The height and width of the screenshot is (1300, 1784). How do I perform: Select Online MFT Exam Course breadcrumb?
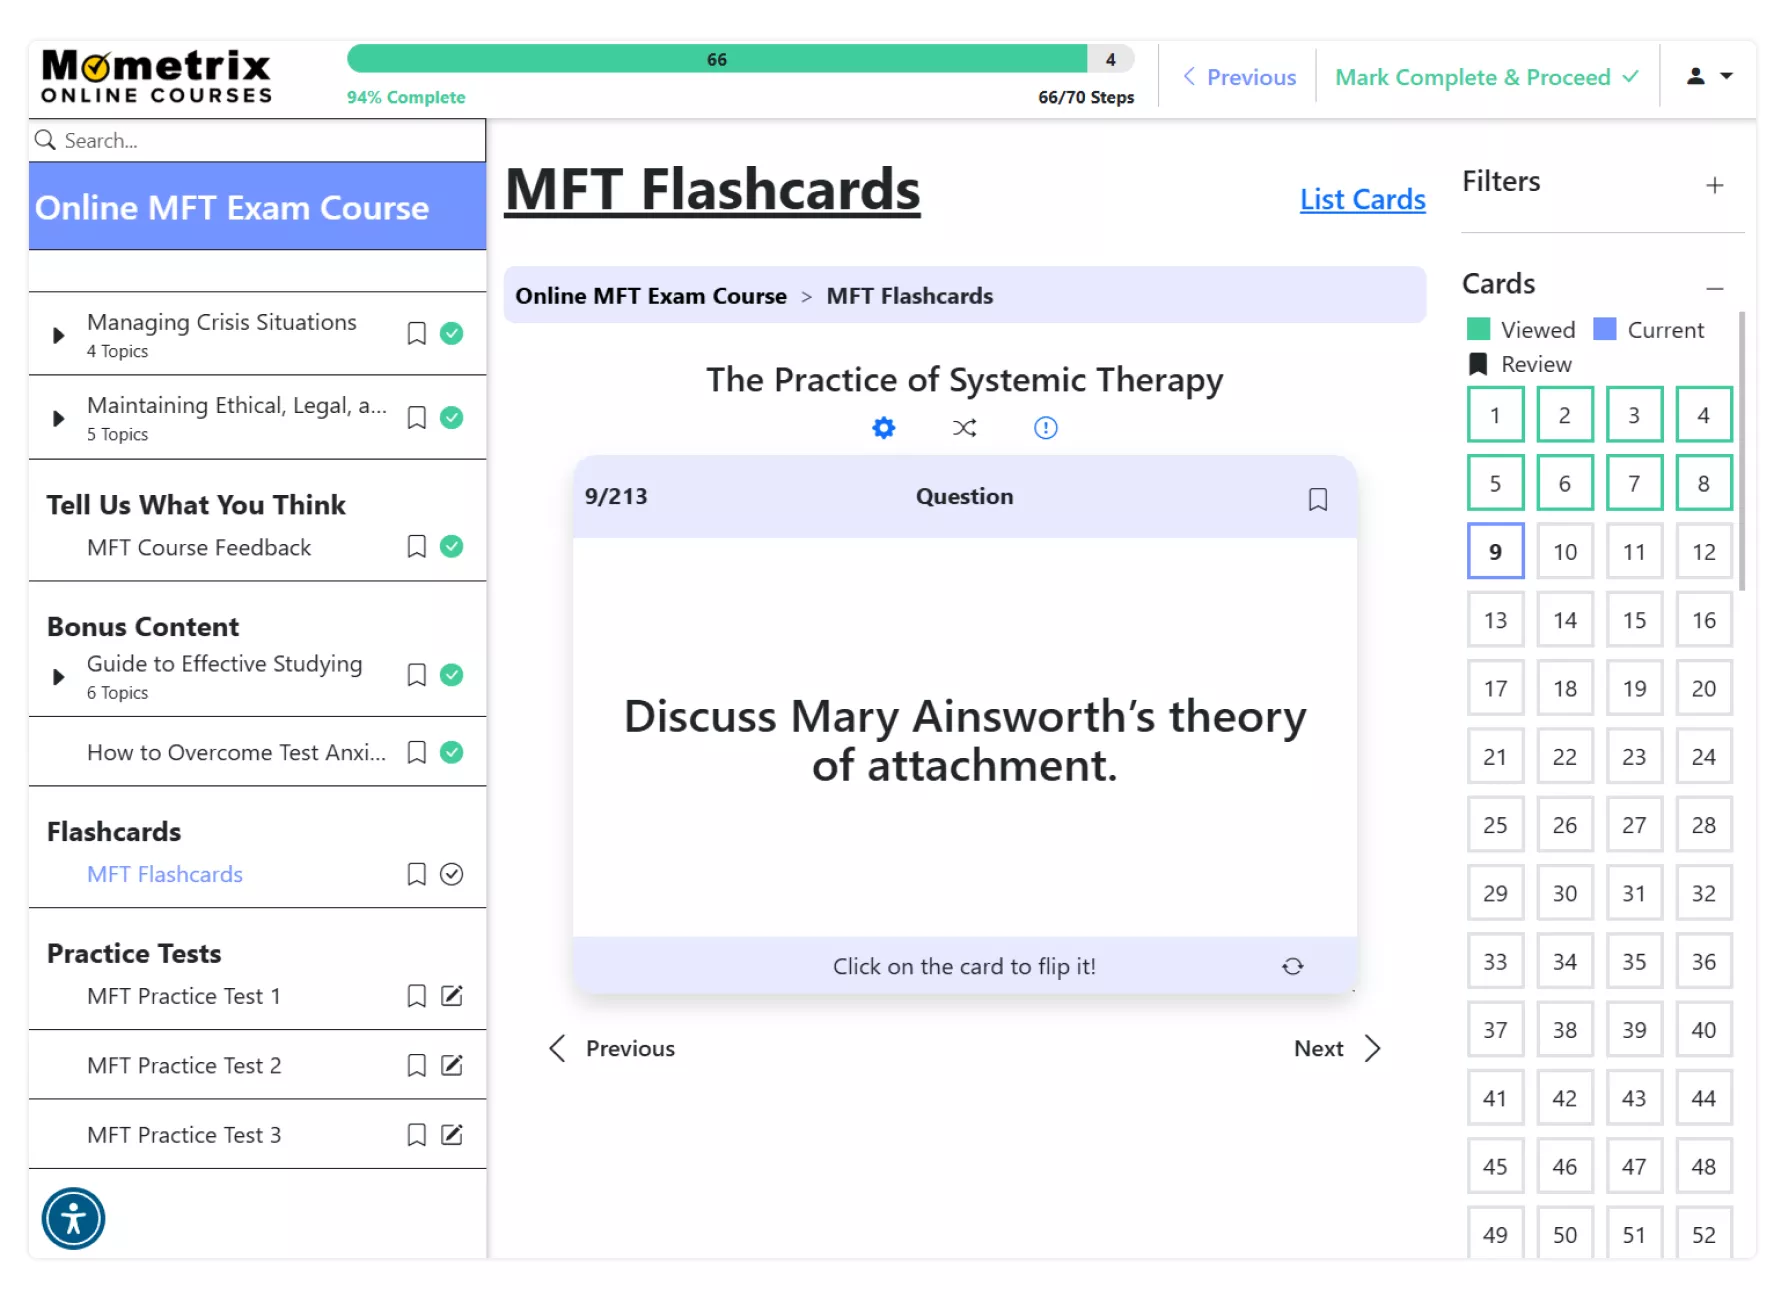point(651,296)
